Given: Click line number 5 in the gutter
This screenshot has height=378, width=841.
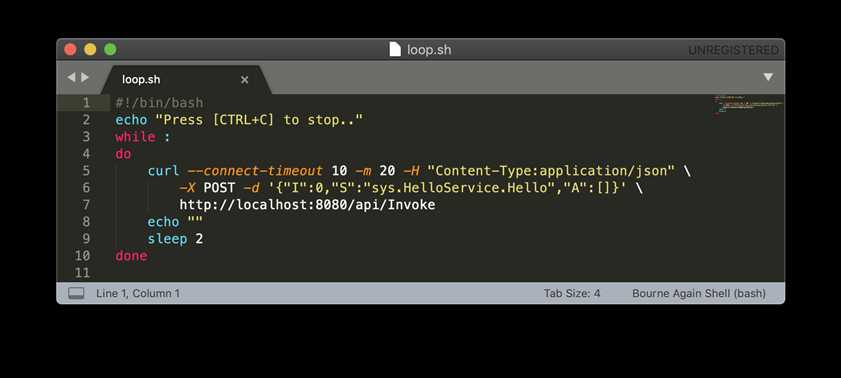Looking at the screenshot, I should 86,171.
